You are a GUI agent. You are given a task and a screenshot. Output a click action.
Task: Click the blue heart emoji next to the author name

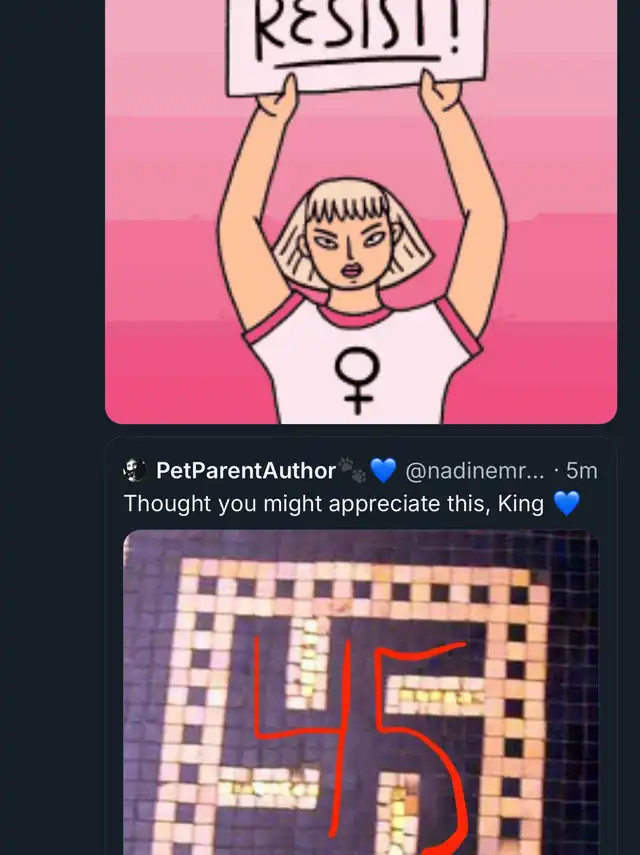coord(383,470)
